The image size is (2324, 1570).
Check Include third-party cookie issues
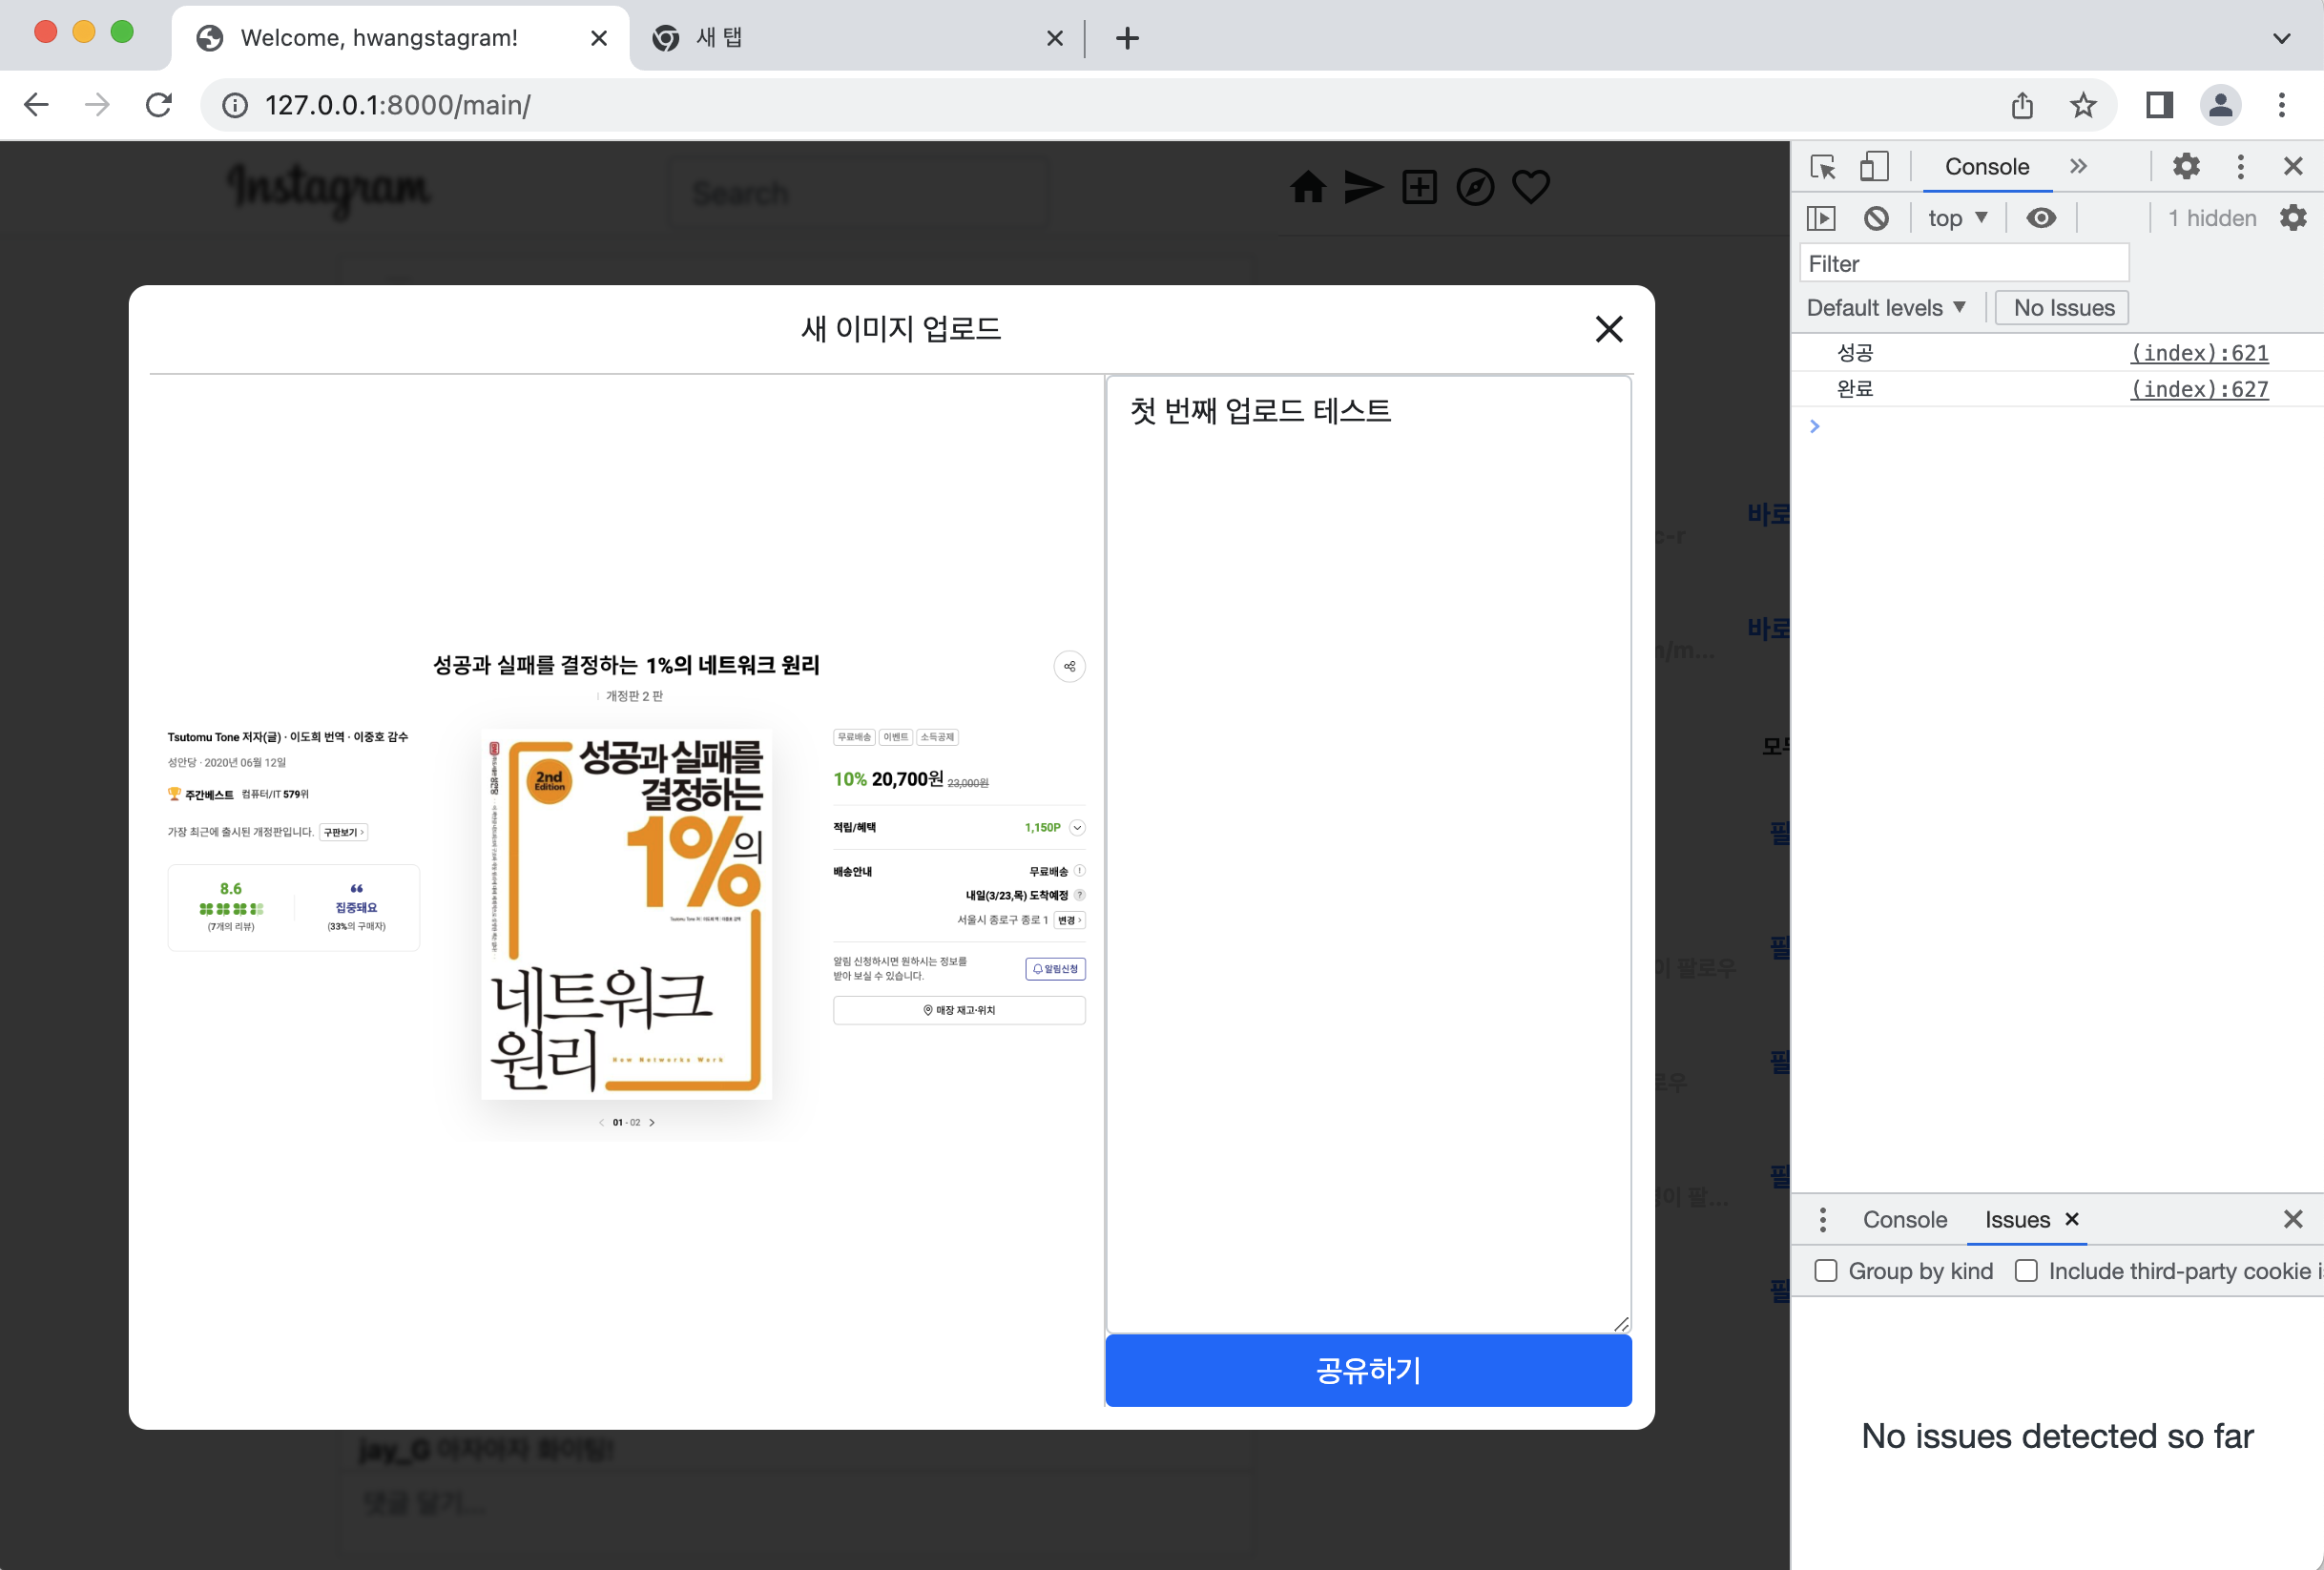(x=2026, y=1271)
